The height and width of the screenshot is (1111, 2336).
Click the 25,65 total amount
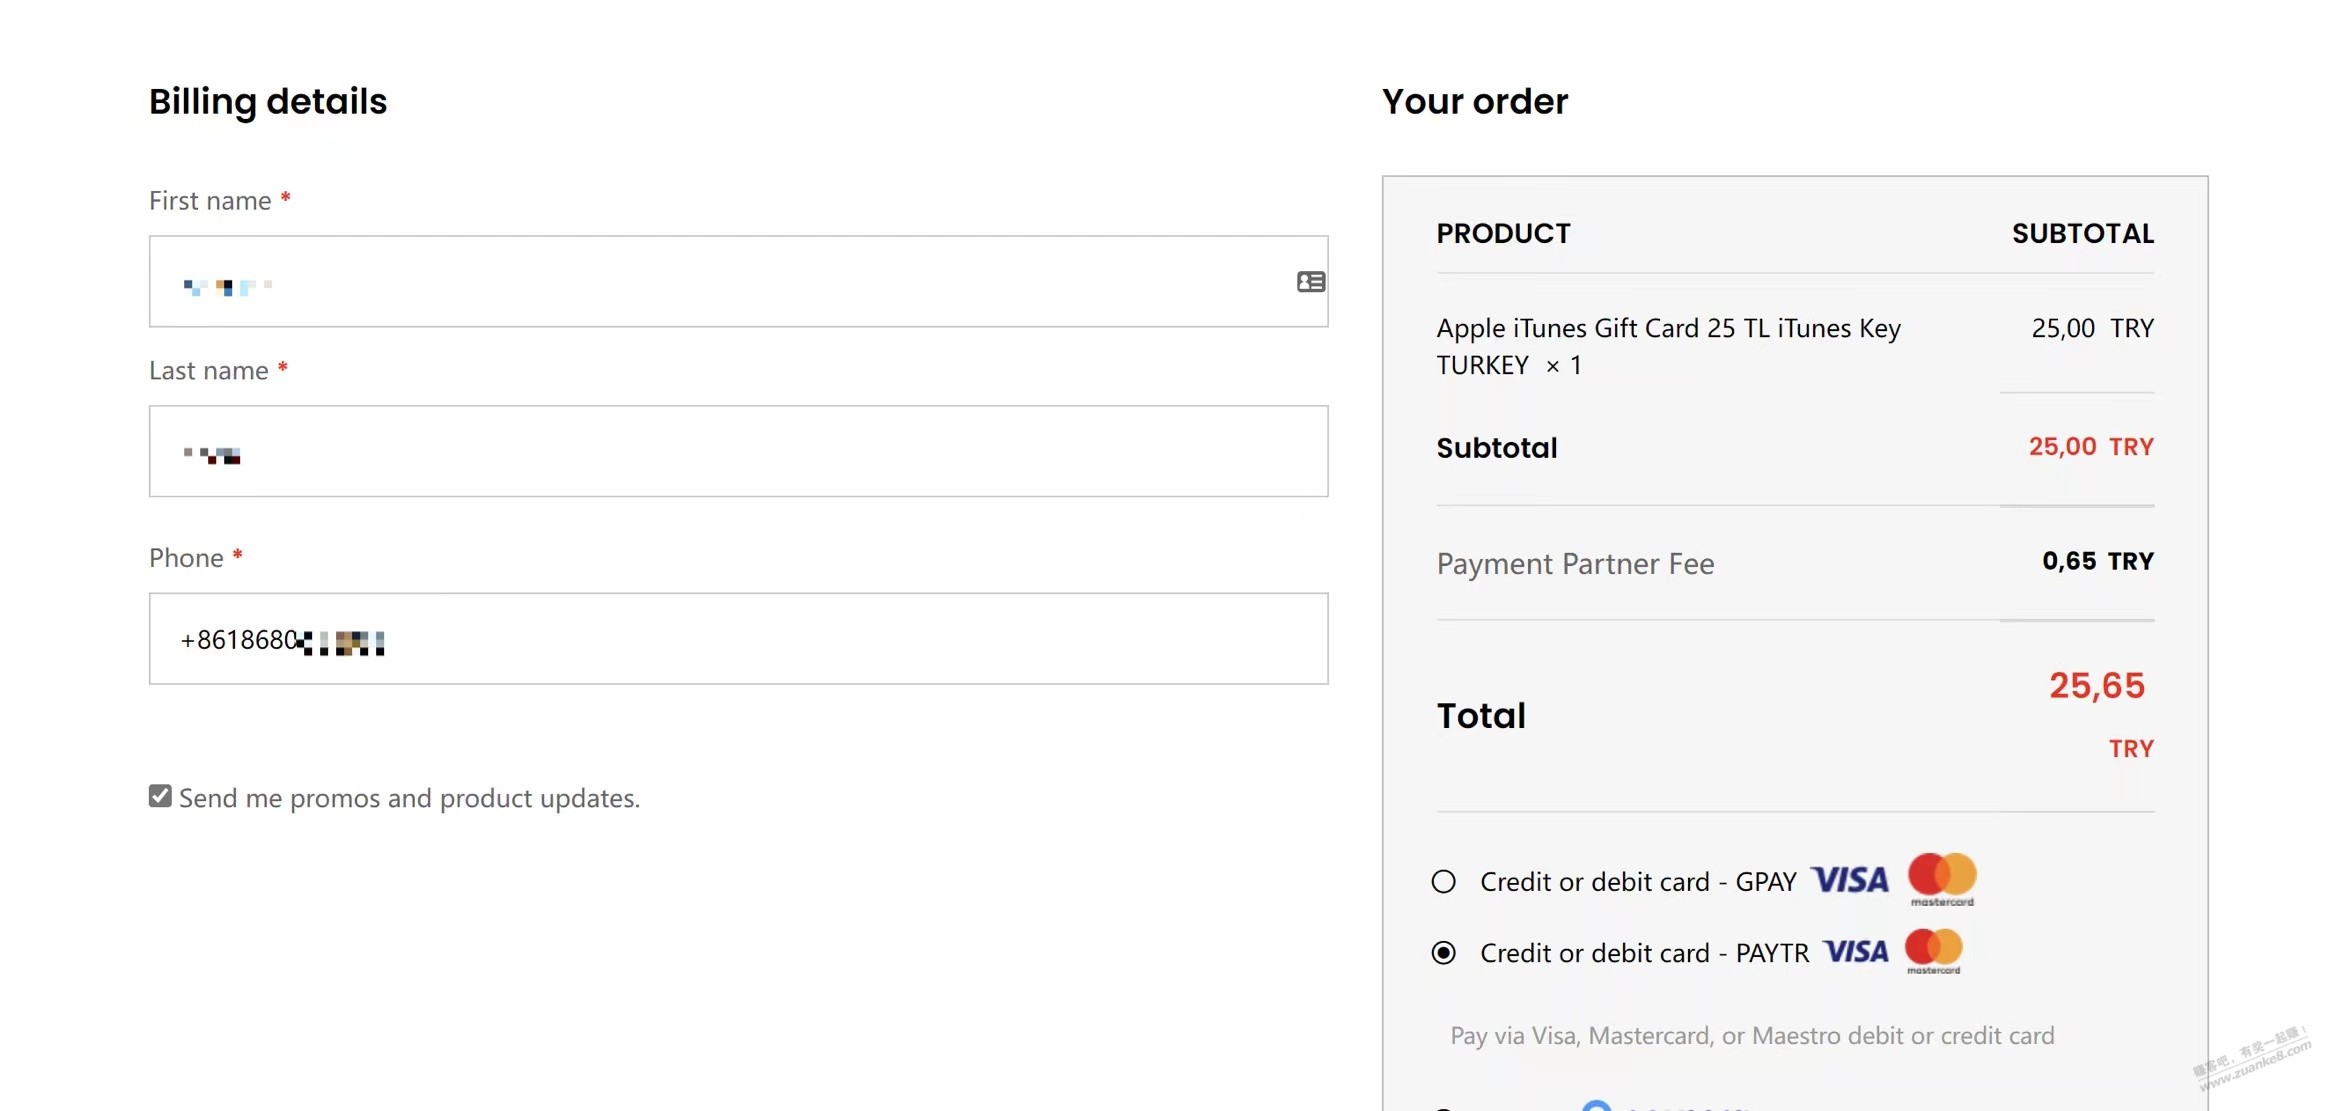point(2096,686)
